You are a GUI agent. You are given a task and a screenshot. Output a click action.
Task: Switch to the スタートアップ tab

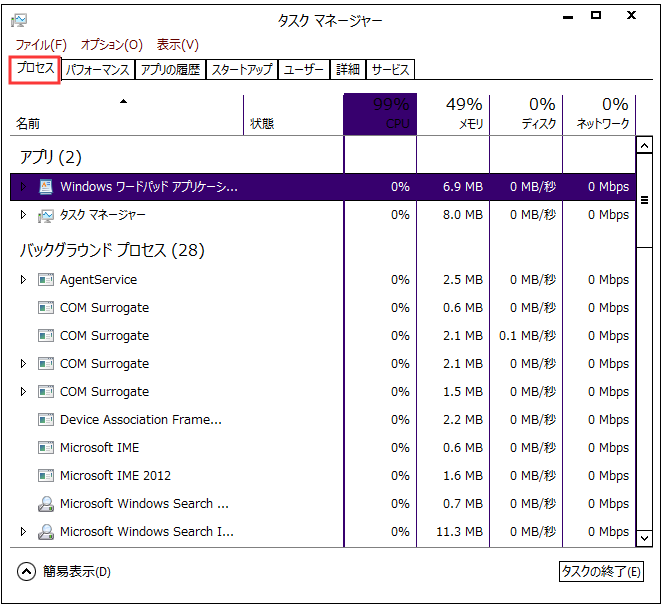241,69
